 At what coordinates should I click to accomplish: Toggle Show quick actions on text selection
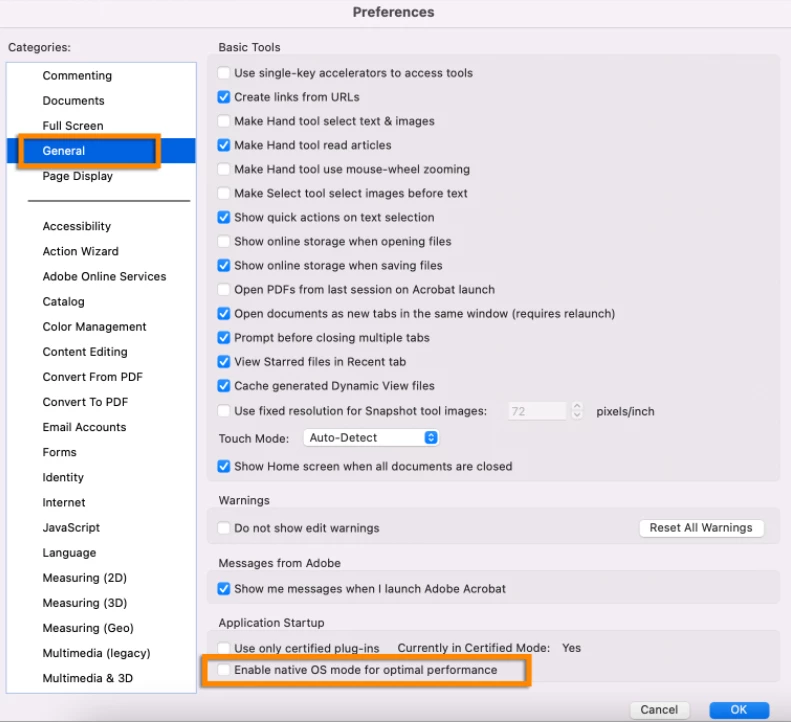[x=223, y=217]
